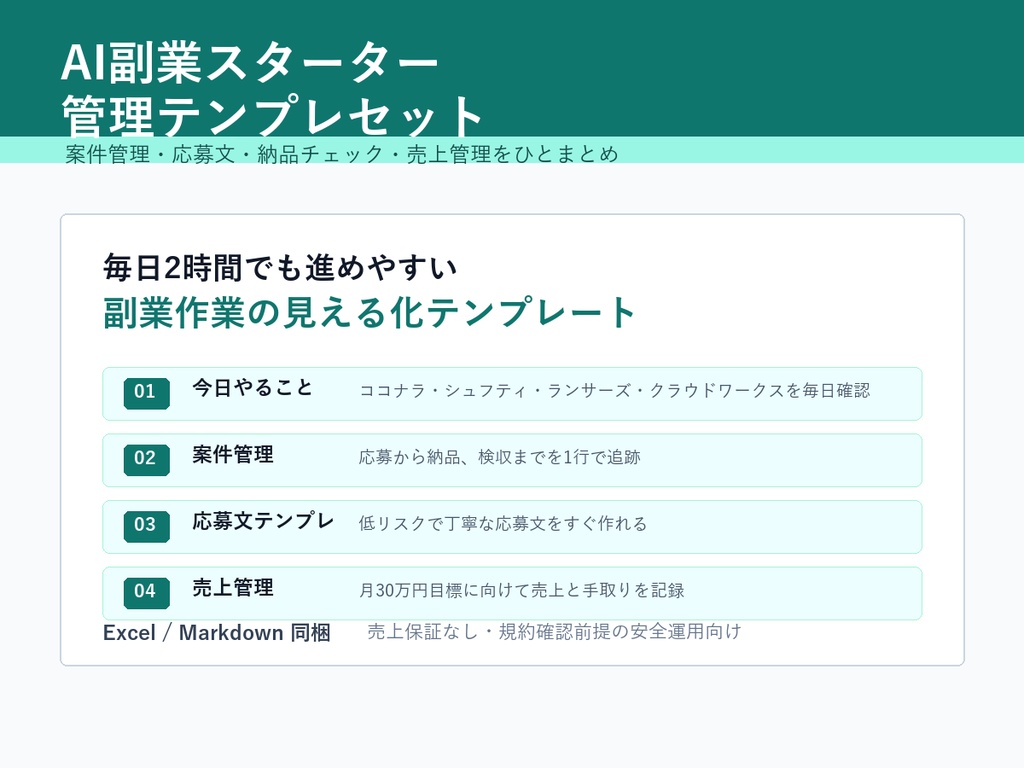Viewport: 1024px width, 768px height.
Task: Click the 01 number badge
Action: [x=146, y=393]
